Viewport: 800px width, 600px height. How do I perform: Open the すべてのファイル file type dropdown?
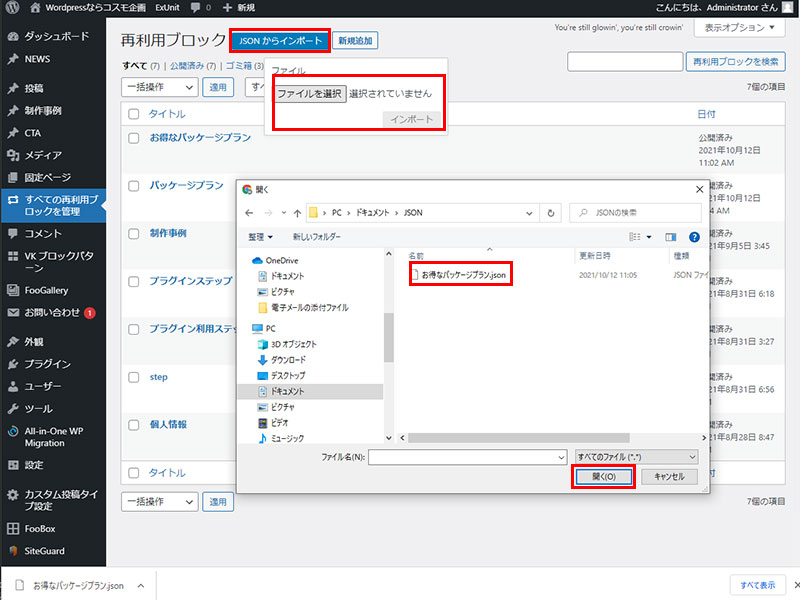pos(636,456)
